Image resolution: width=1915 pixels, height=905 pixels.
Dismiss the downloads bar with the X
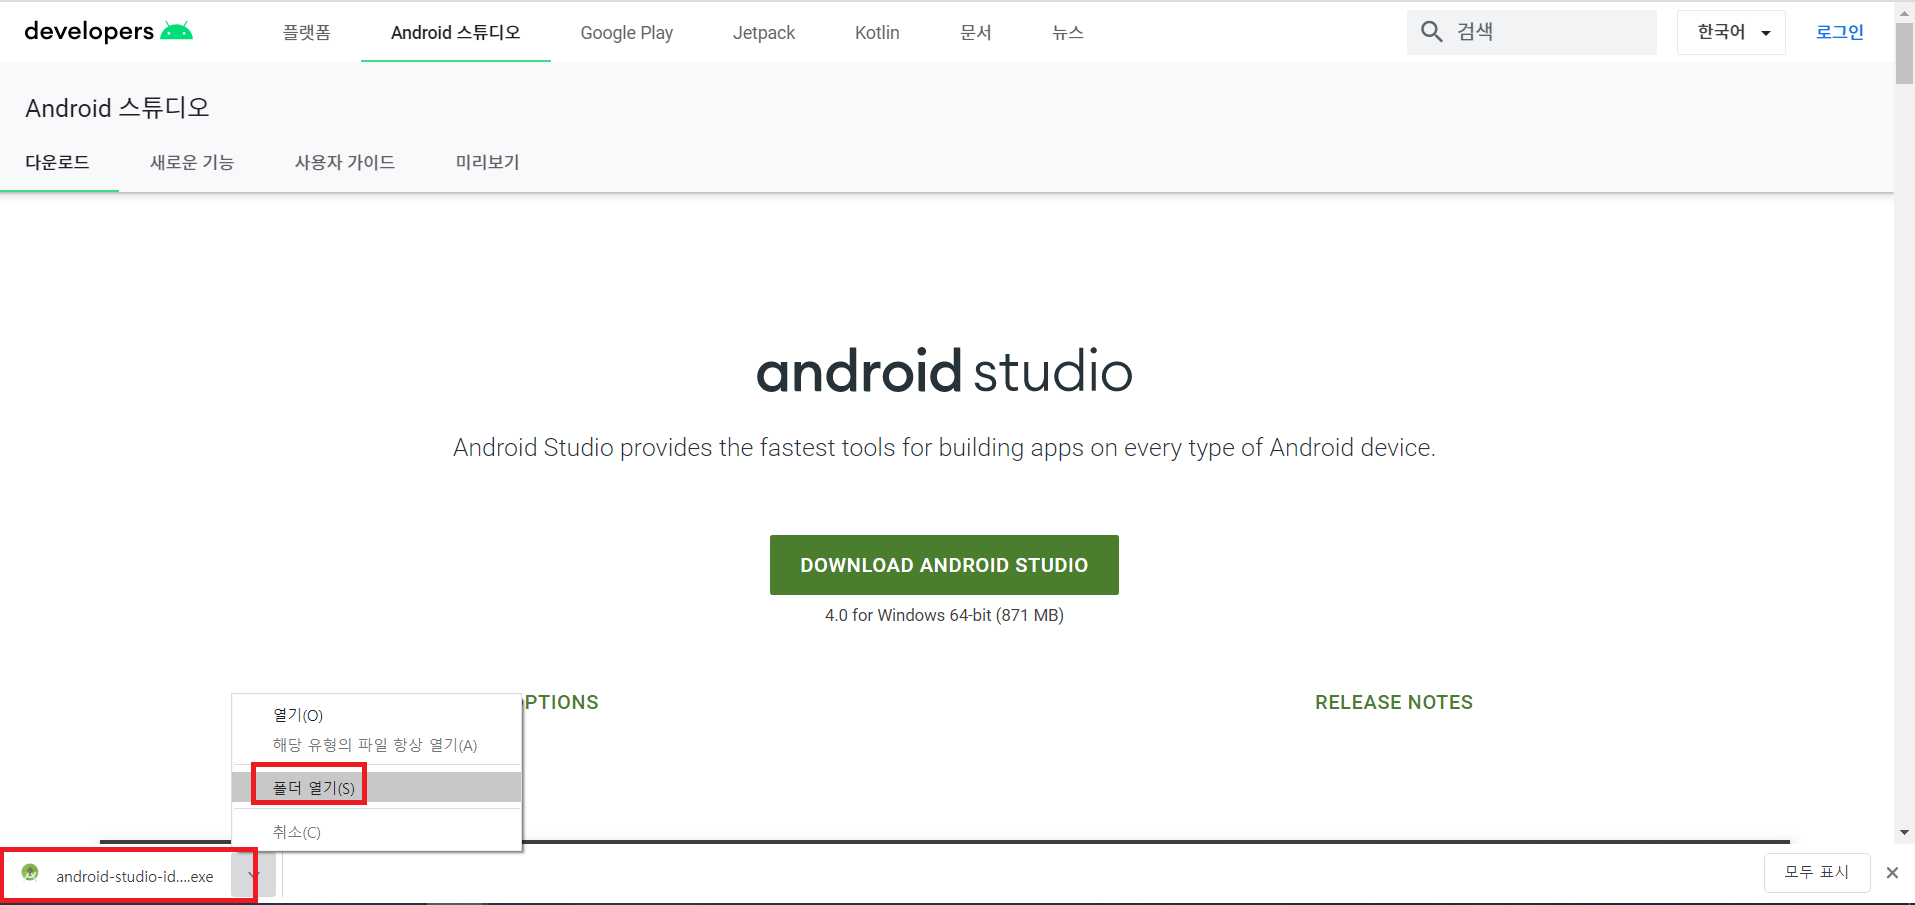click(x=1891, y=872)
